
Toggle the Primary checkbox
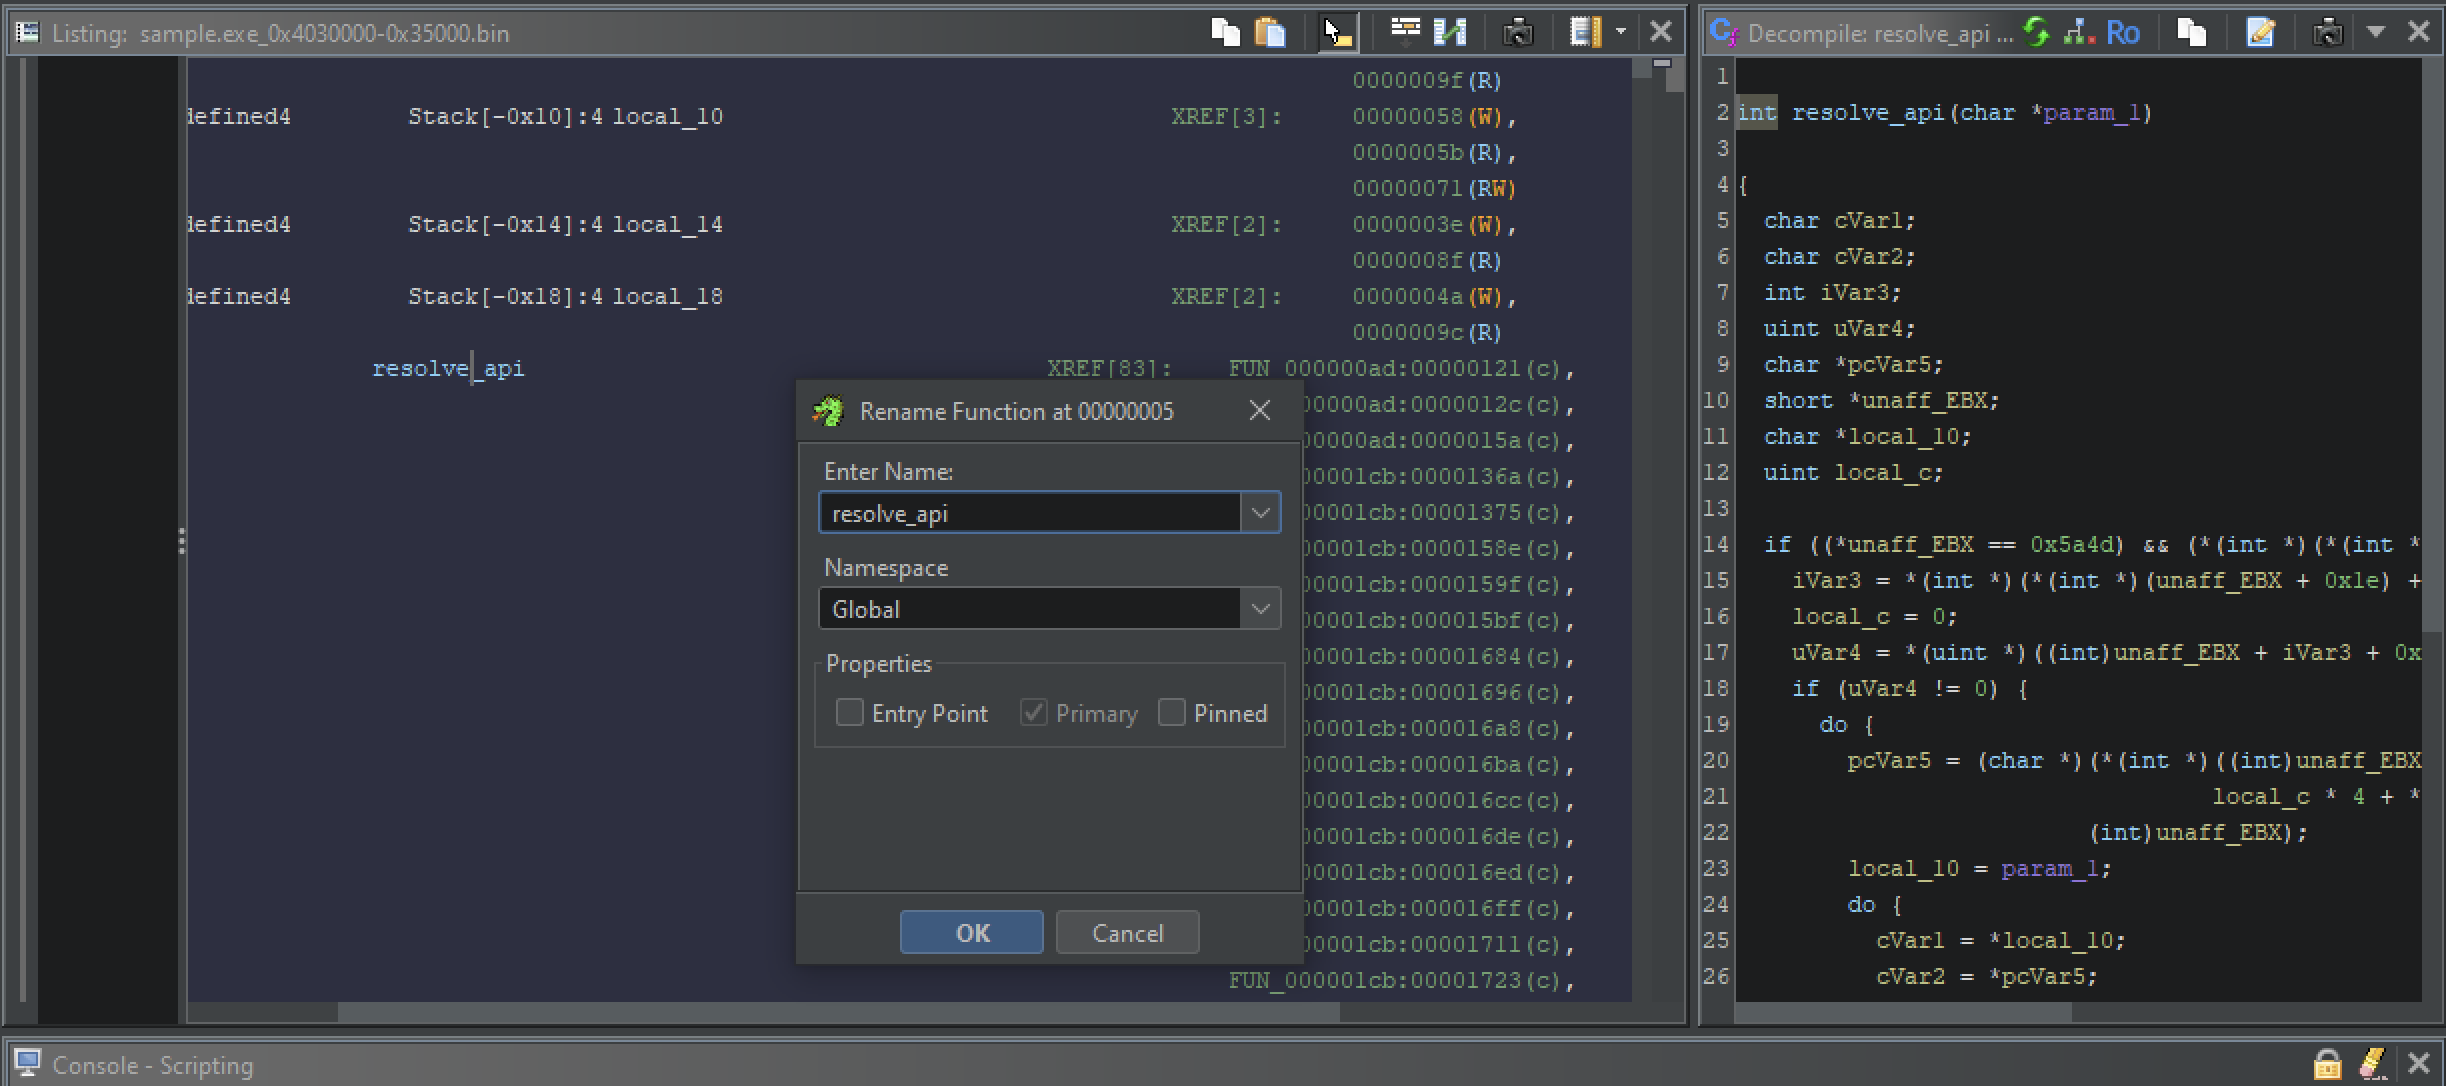(x=1033, y=712)
